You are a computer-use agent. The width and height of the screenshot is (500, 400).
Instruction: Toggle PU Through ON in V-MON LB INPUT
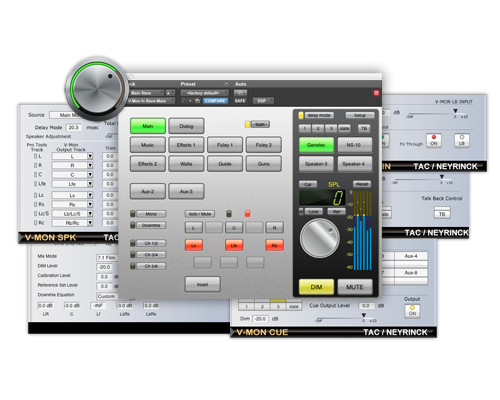coord(434,141)
